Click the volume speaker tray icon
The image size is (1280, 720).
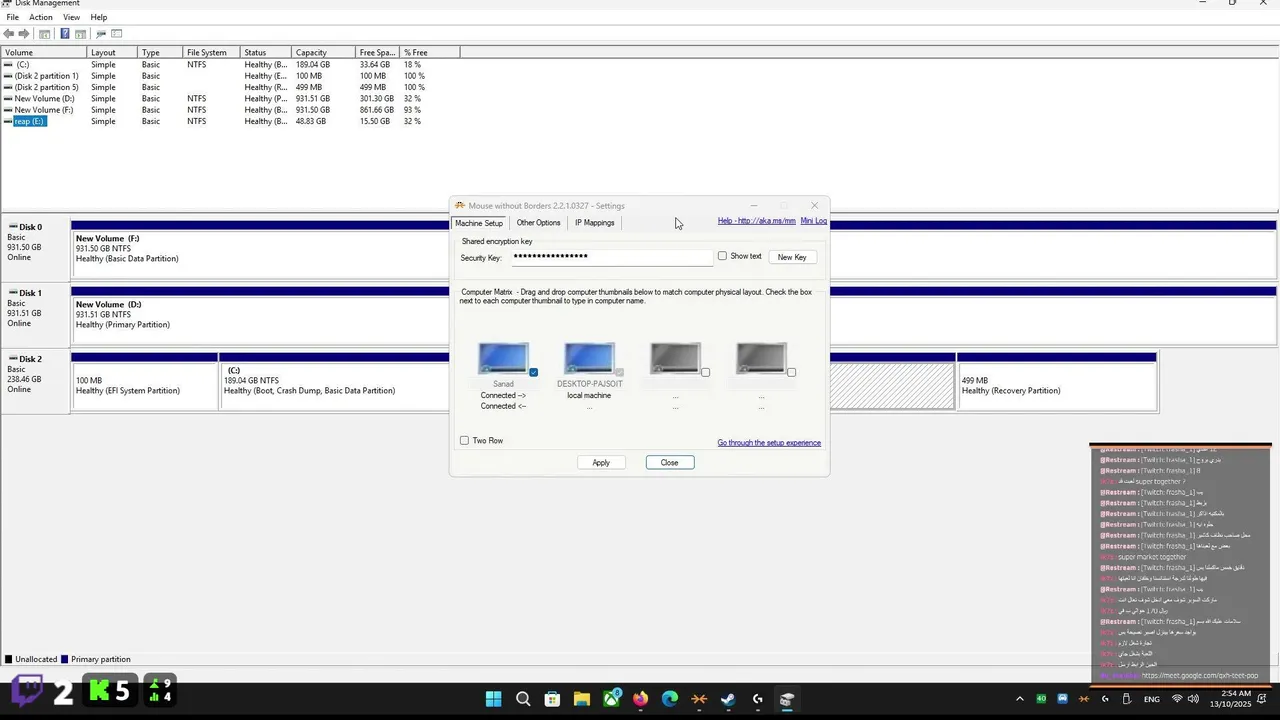click(1193, 699)
